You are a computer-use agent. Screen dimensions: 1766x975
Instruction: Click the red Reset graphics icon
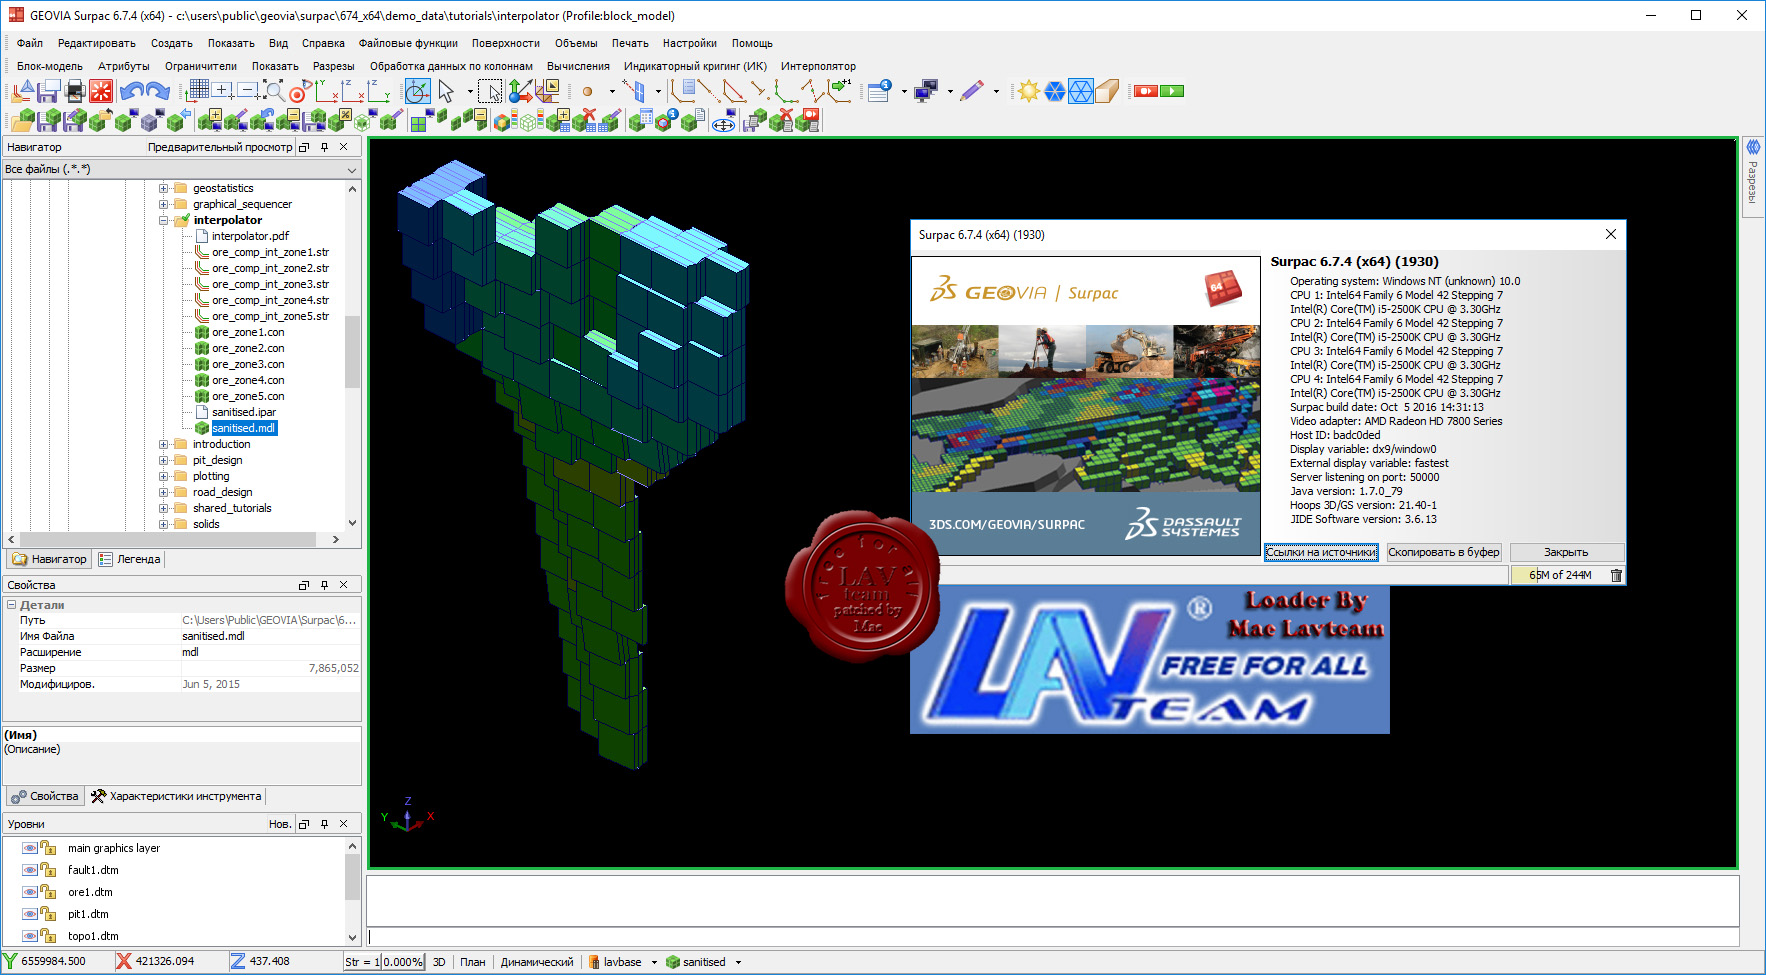(101, 92)
